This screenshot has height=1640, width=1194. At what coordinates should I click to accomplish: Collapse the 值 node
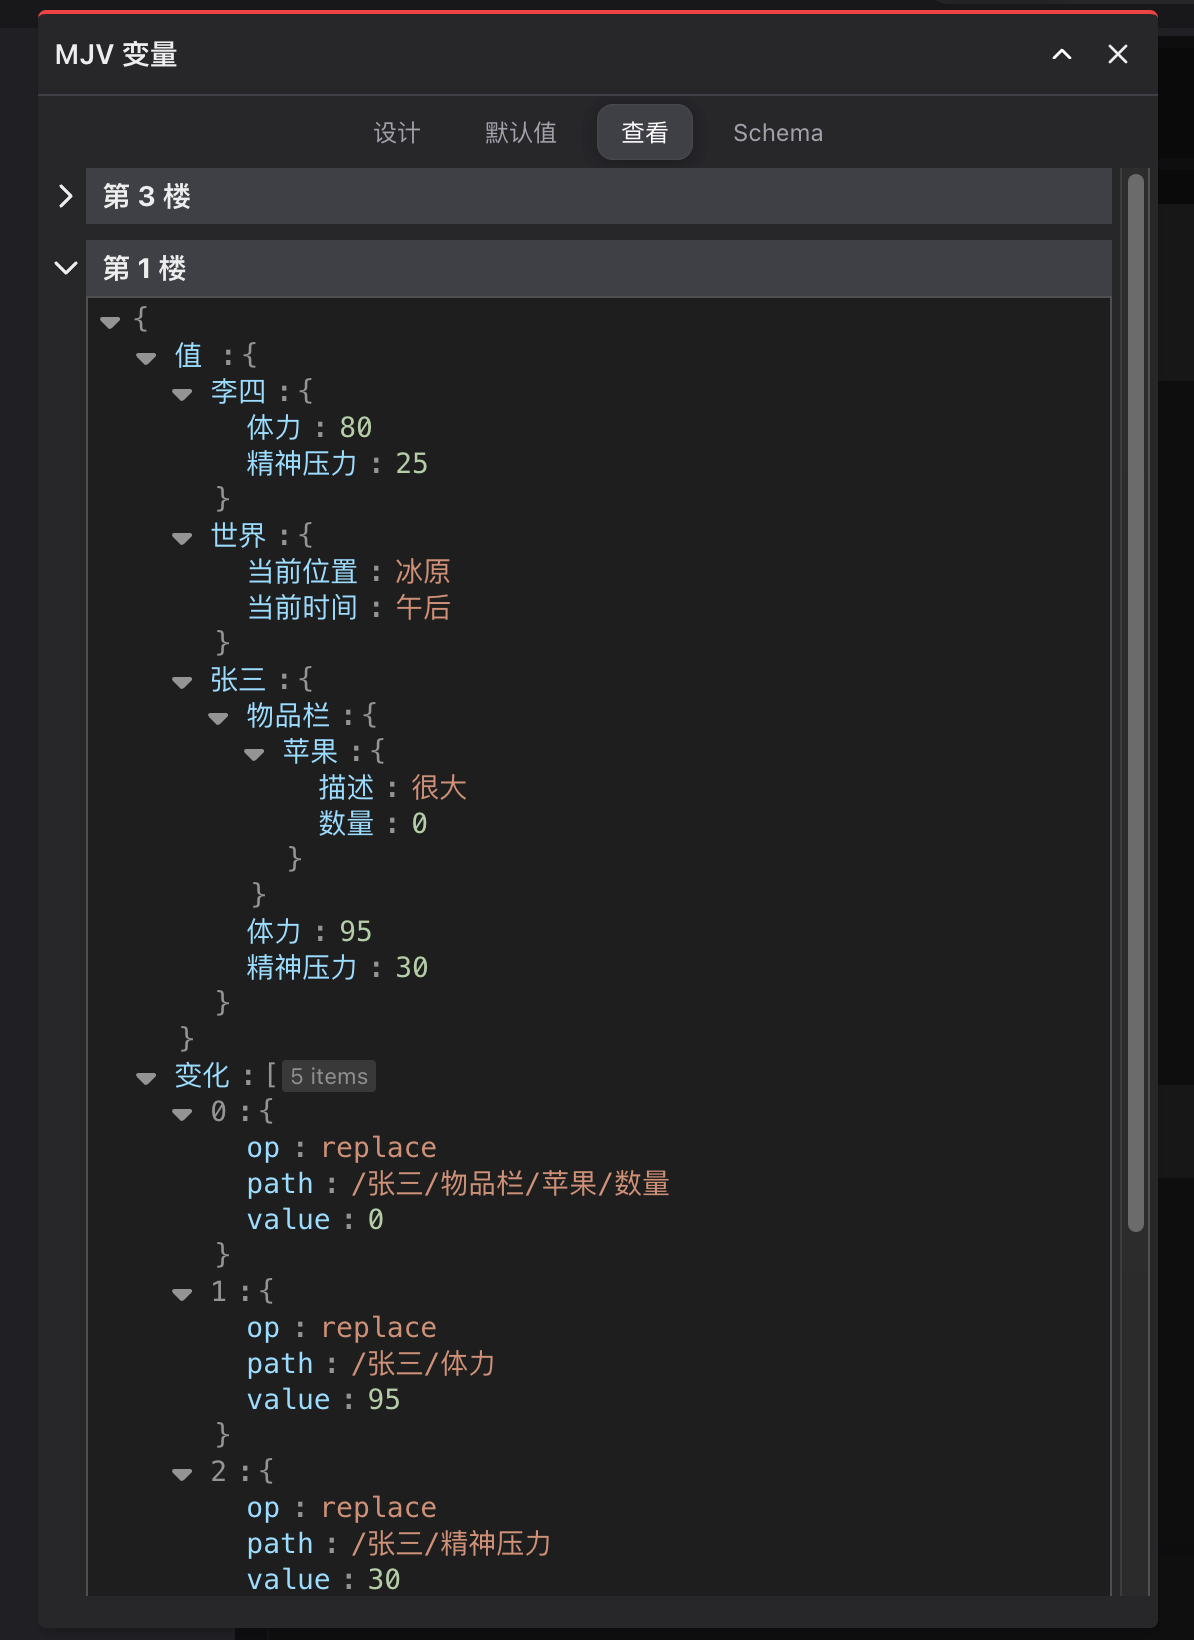click(x=146, y=358)
